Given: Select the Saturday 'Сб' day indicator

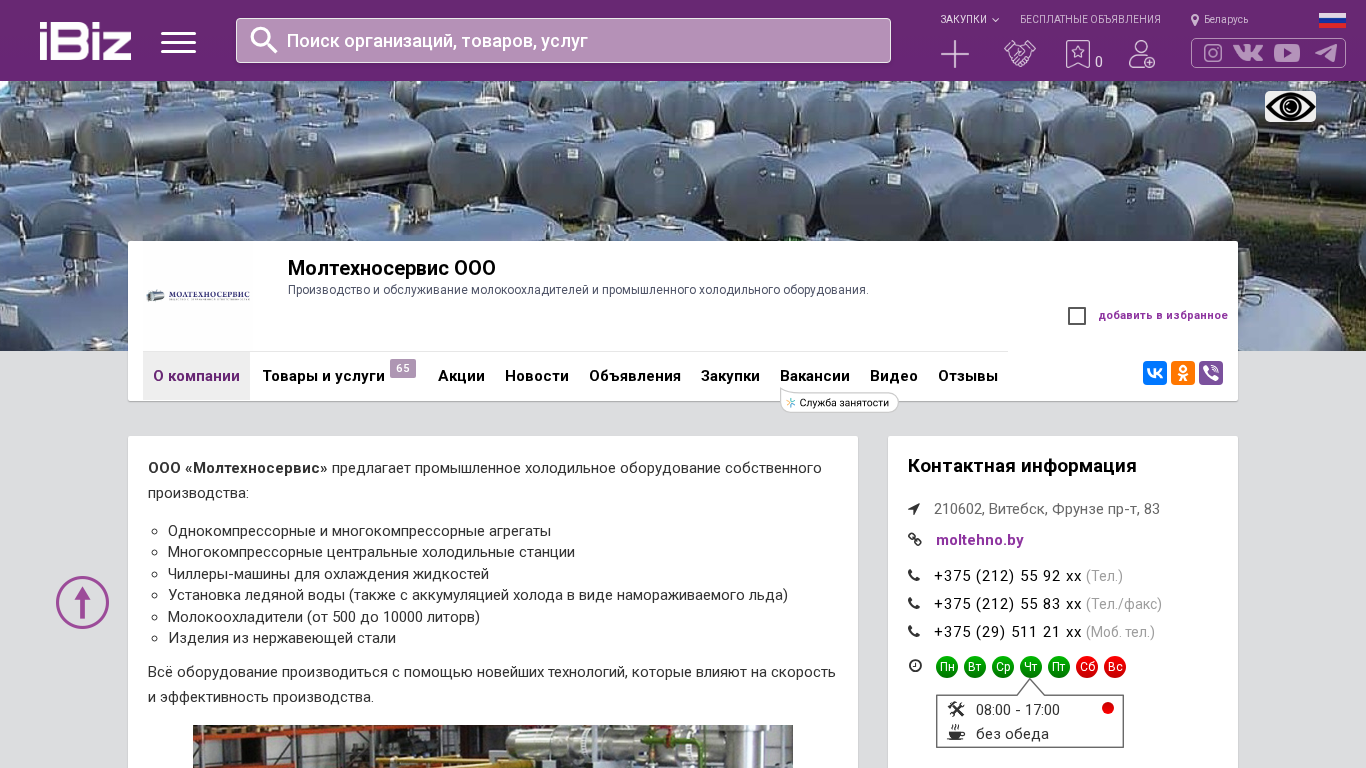Looking at the screenshot, I should tap(1087, 667).
